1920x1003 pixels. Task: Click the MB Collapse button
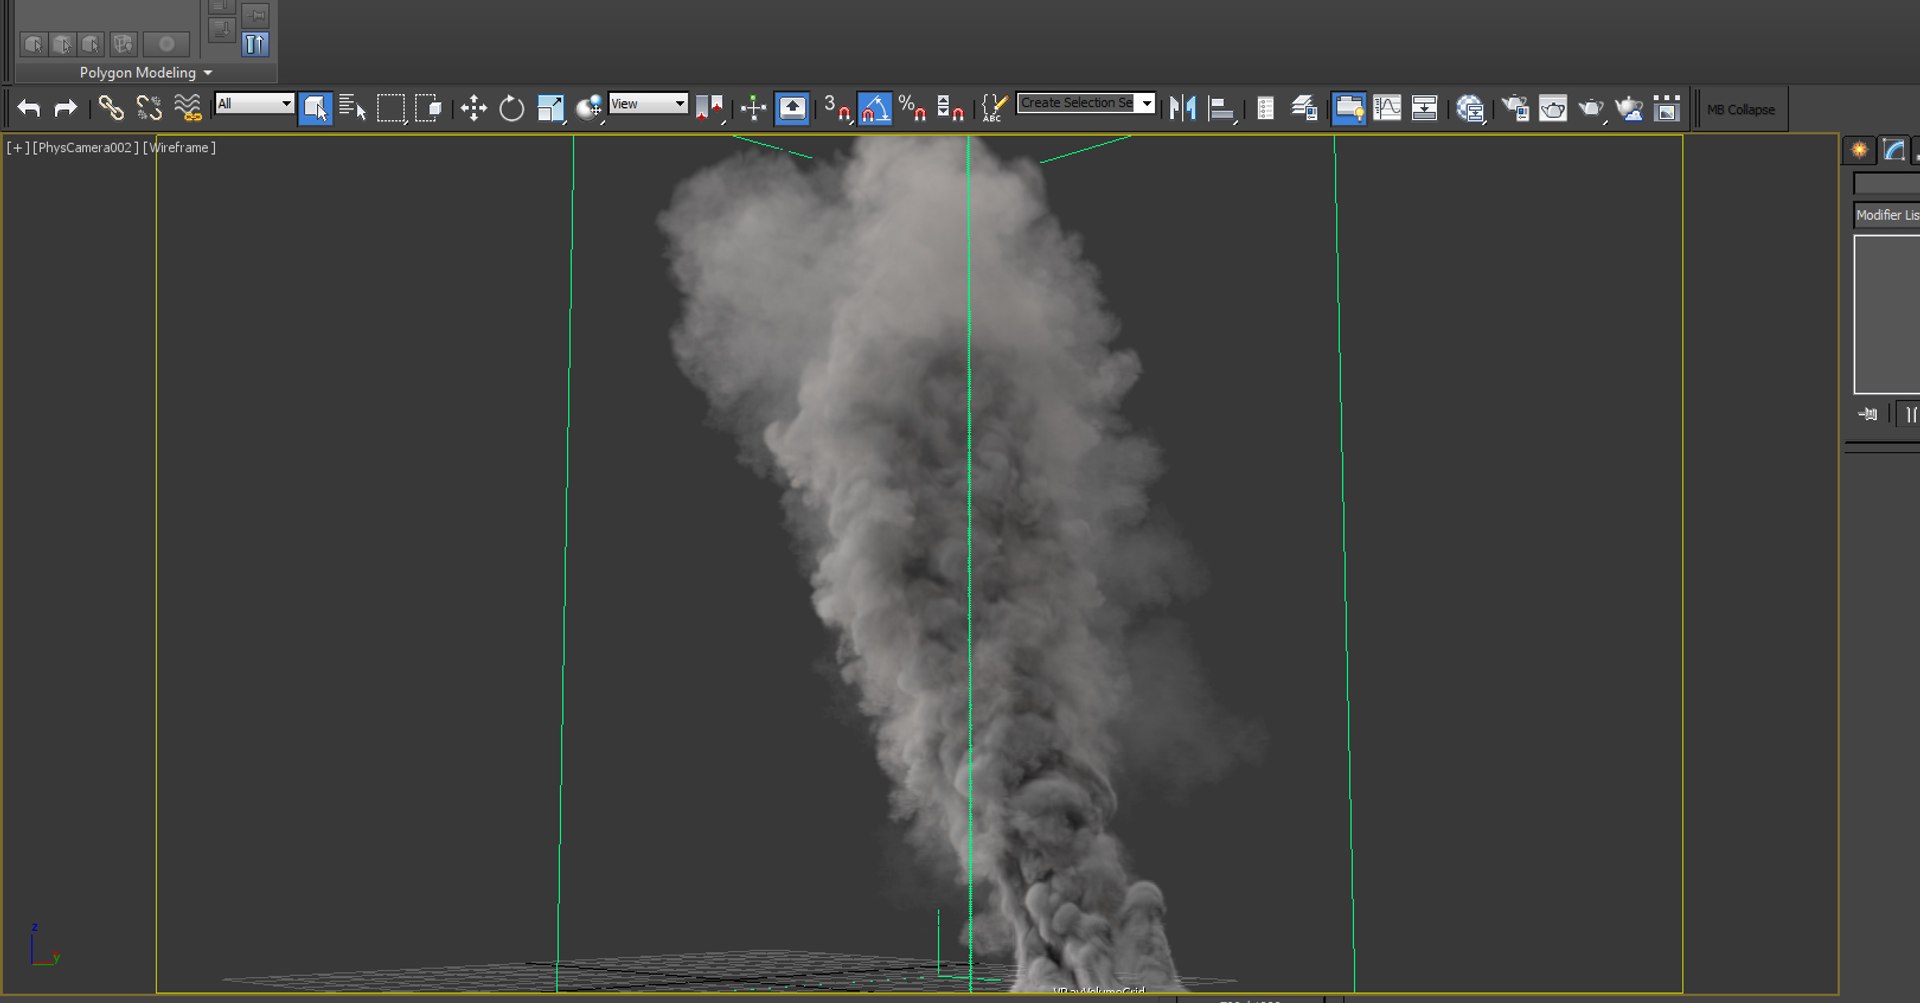[1741, 109]
